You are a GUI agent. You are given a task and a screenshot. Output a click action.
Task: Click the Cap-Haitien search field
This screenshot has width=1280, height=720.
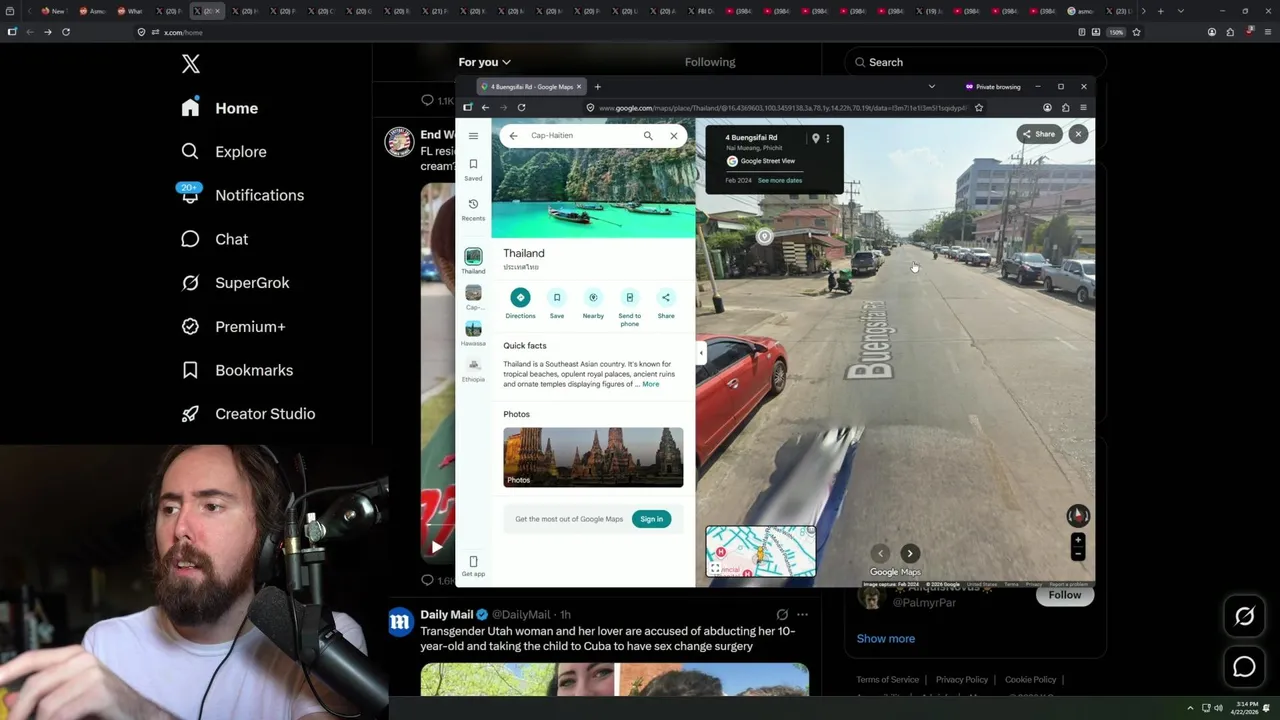[583, 136]
